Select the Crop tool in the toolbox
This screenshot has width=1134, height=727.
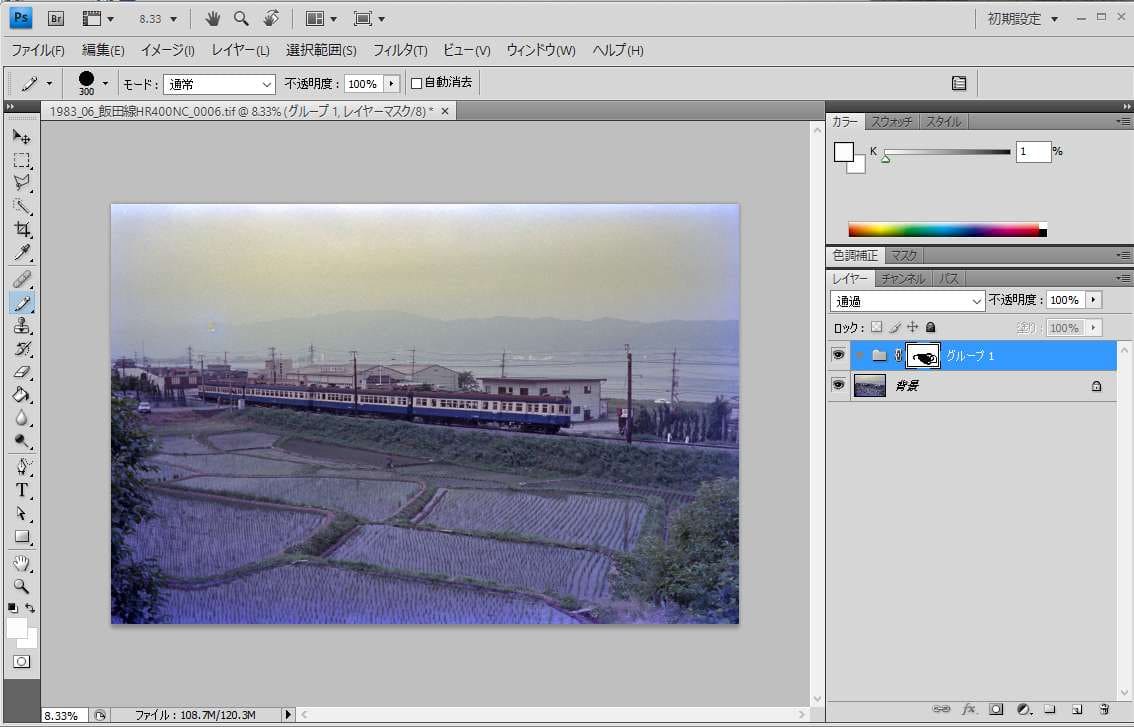pos(21,229)
